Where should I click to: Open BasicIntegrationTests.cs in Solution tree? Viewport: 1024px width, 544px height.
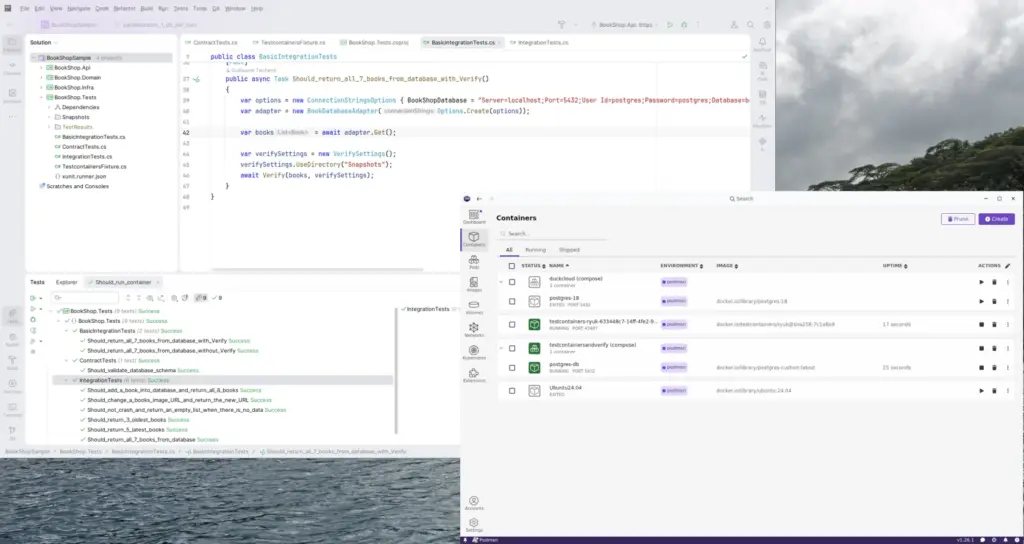tap(93, 137)
